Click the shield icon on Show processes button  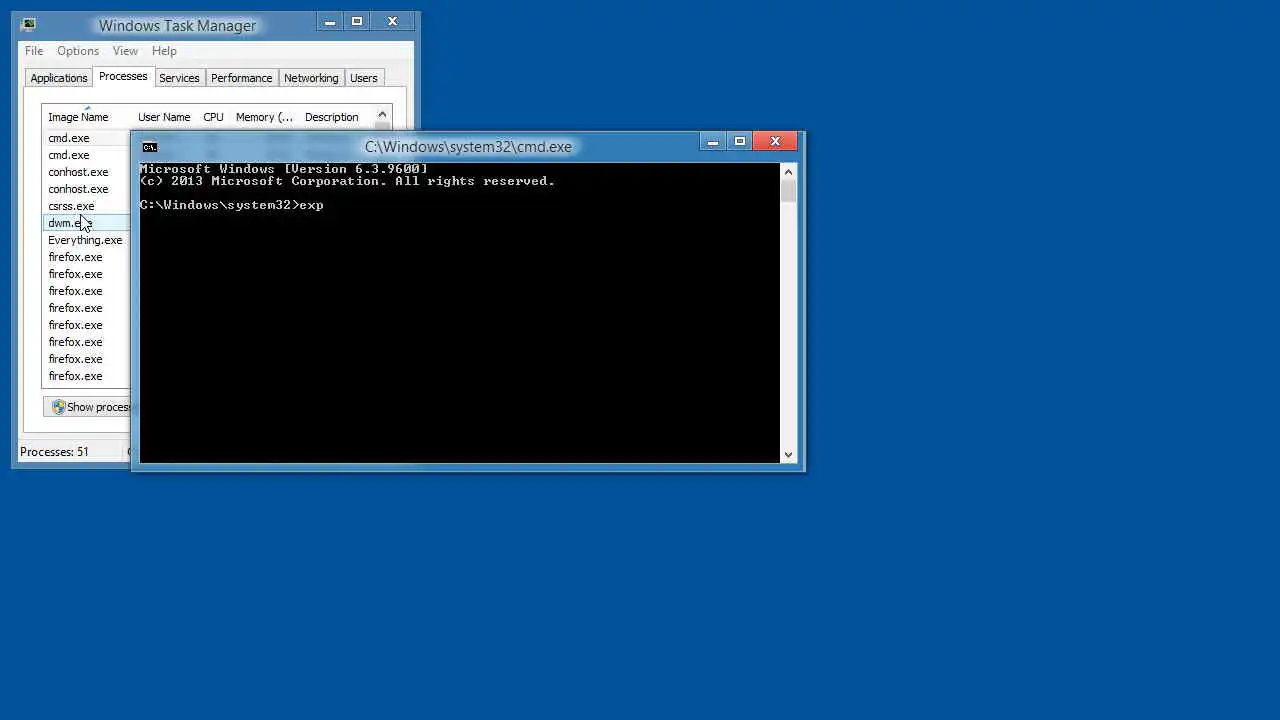coord(58,407)
